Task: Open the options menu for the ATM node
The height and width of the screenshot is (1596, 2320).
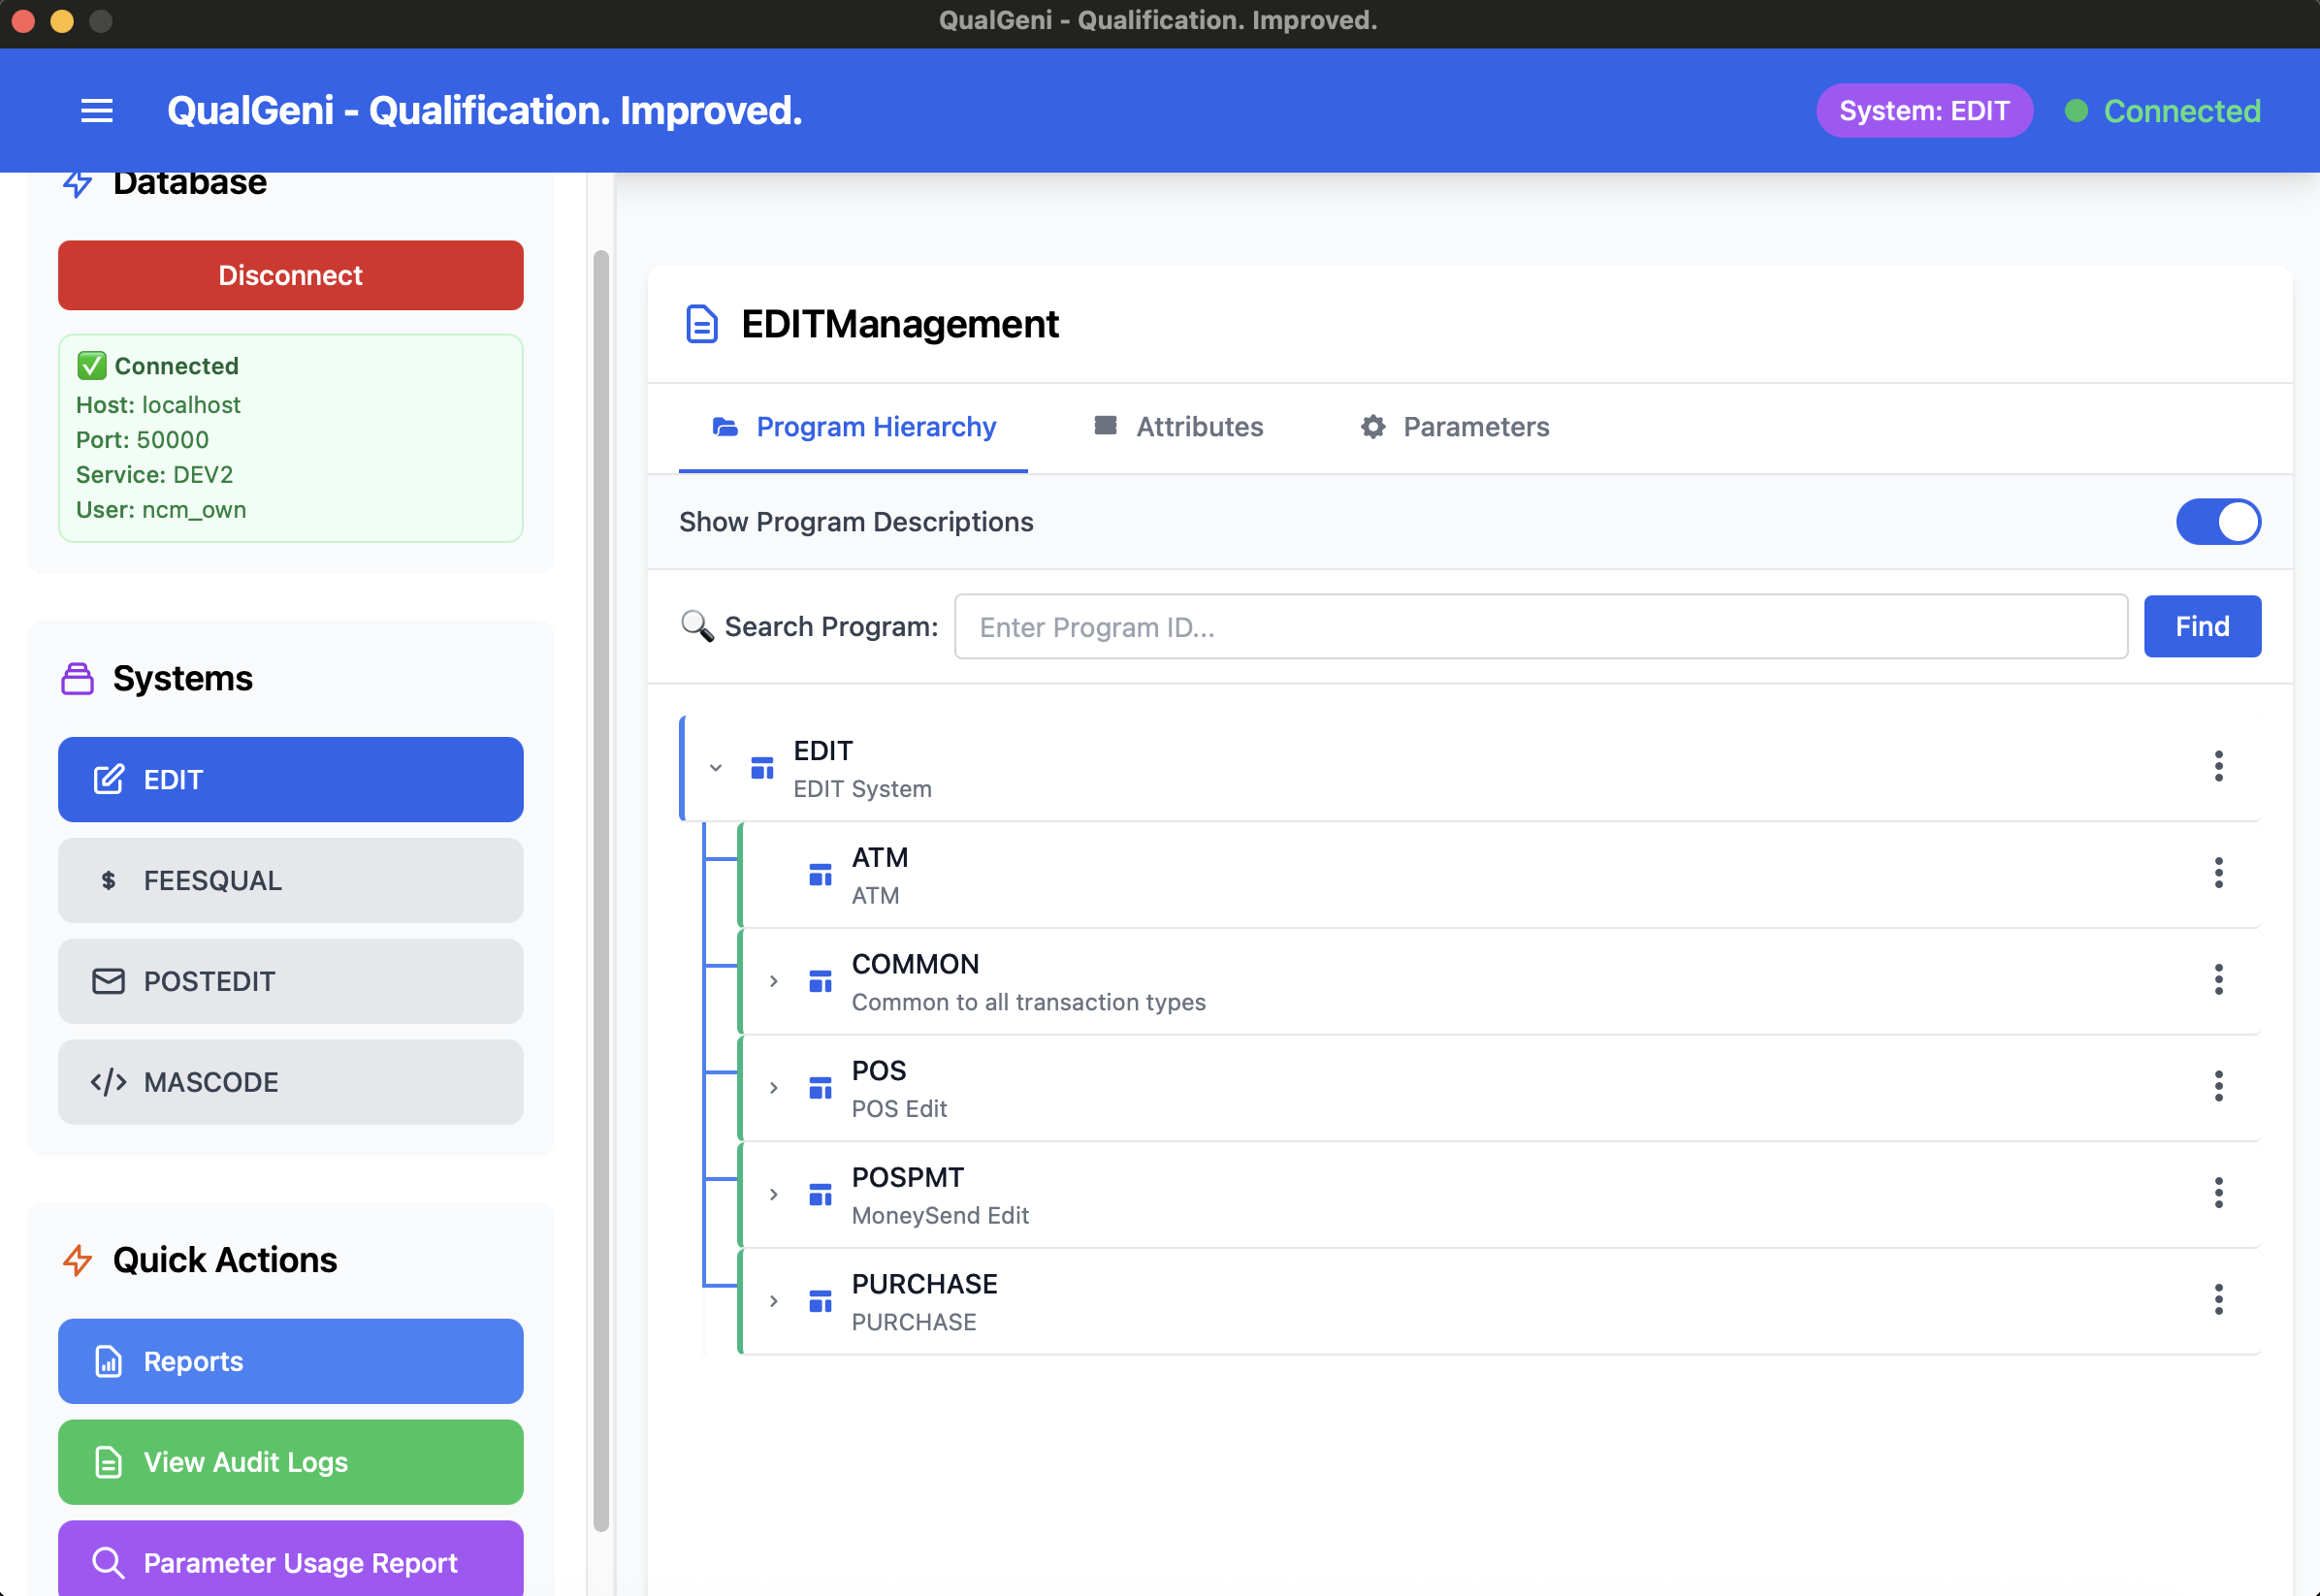Action: click(2219, 874)
